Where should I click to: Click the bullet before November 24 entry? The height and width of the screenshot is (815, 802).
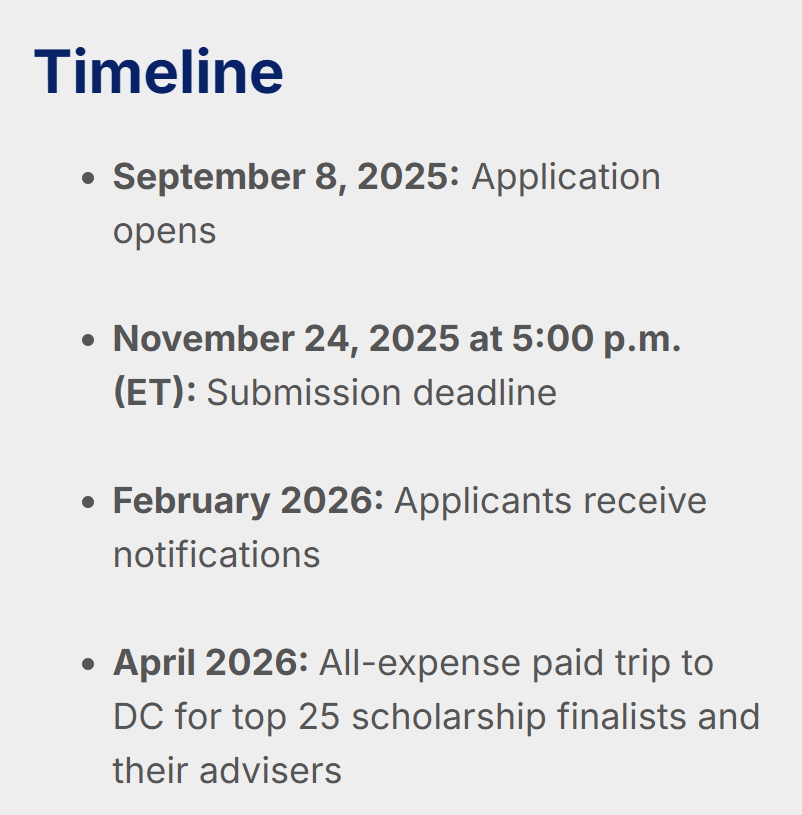(88, 340)
